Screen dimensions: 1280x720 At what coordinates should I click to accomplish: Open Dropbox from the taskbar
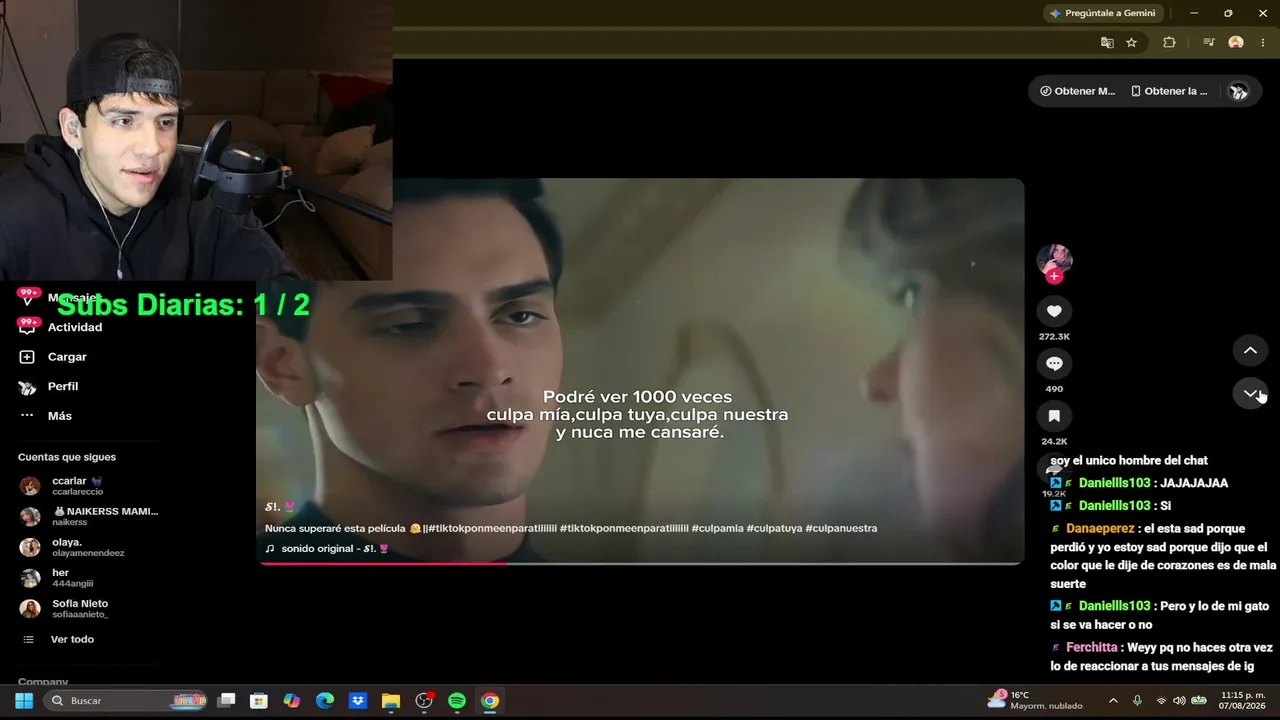click(358, 701)
